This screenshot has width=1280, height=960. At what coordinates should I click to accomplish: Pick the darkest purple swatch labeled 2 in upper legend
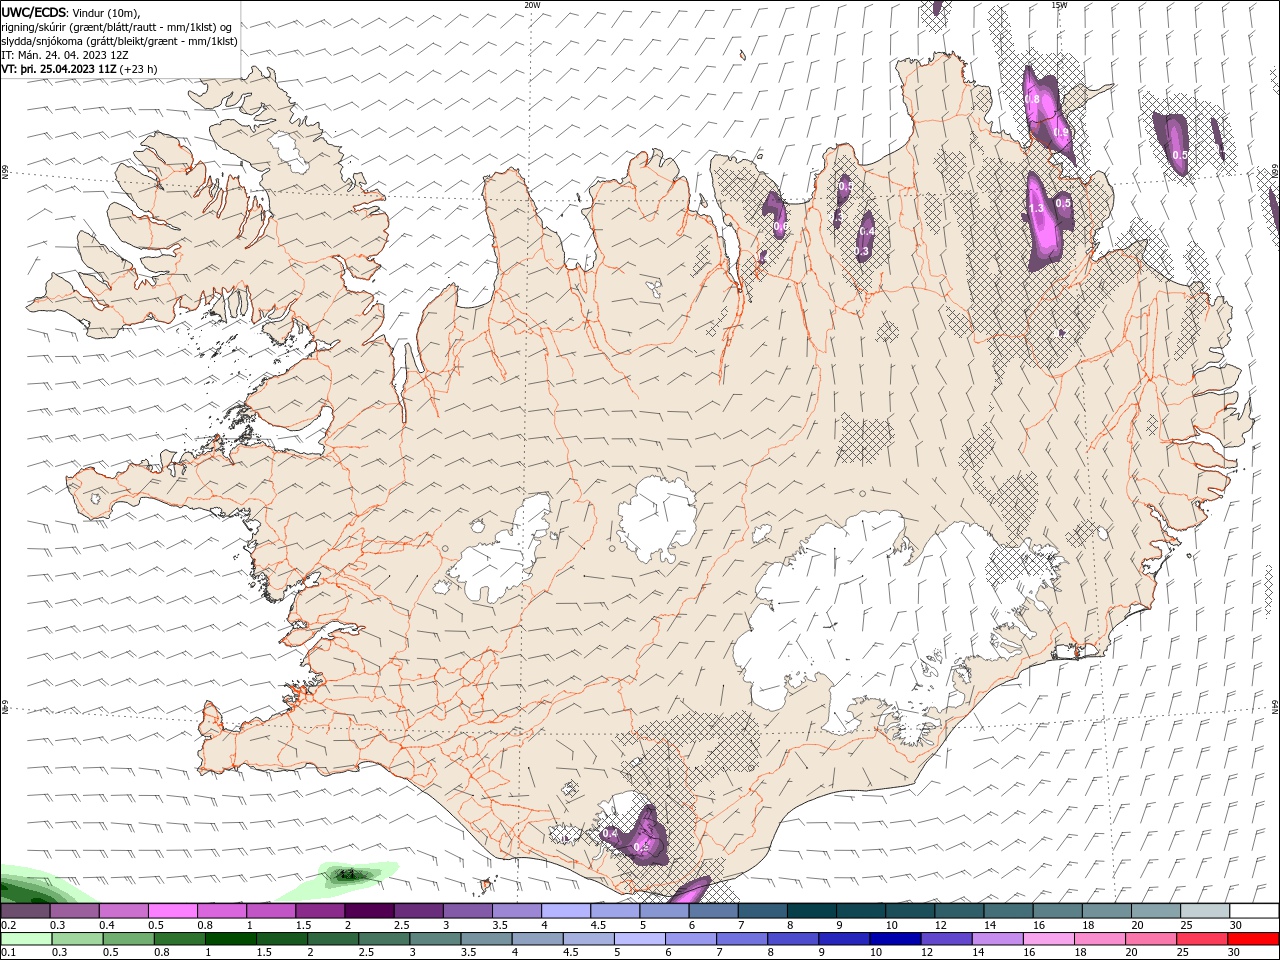point(368,911)
